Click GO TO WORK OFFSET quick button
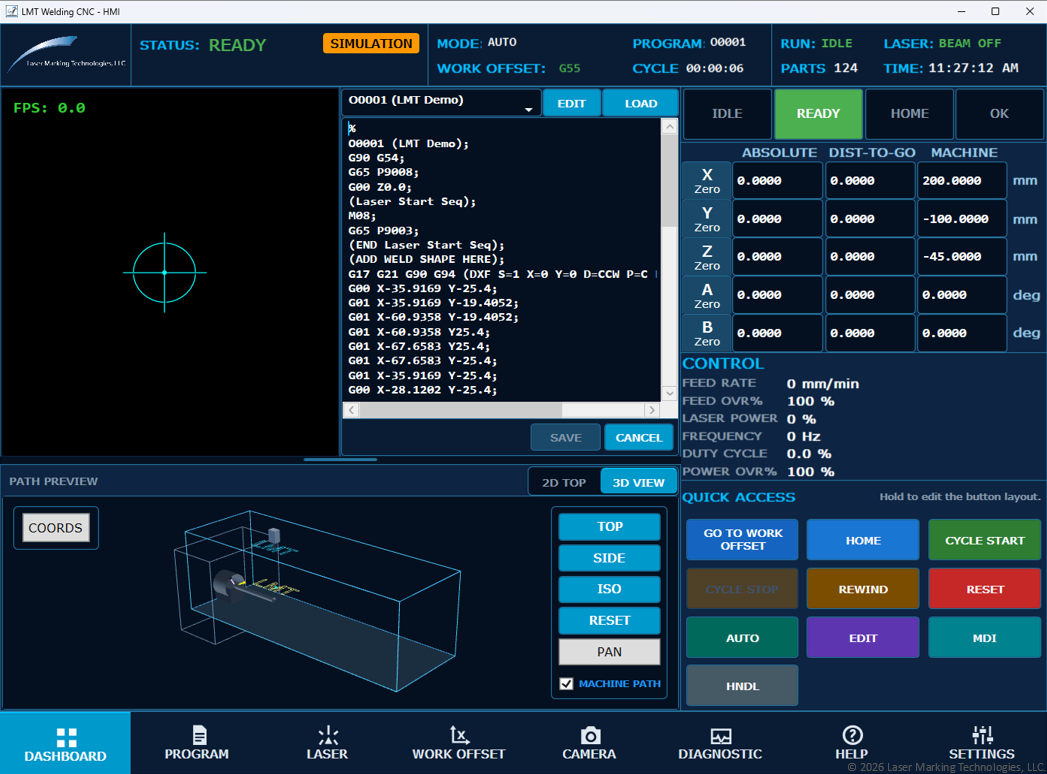Image resolution: width=1047 pixels, height=774 pixels. [x=743, y=540]
